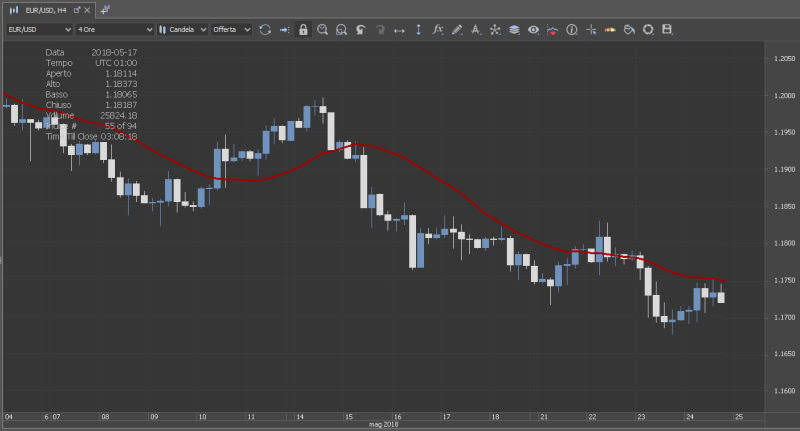Toggle the eye visibility icon
The height and width of the screenshot is (431, 800).
point(533,30)
